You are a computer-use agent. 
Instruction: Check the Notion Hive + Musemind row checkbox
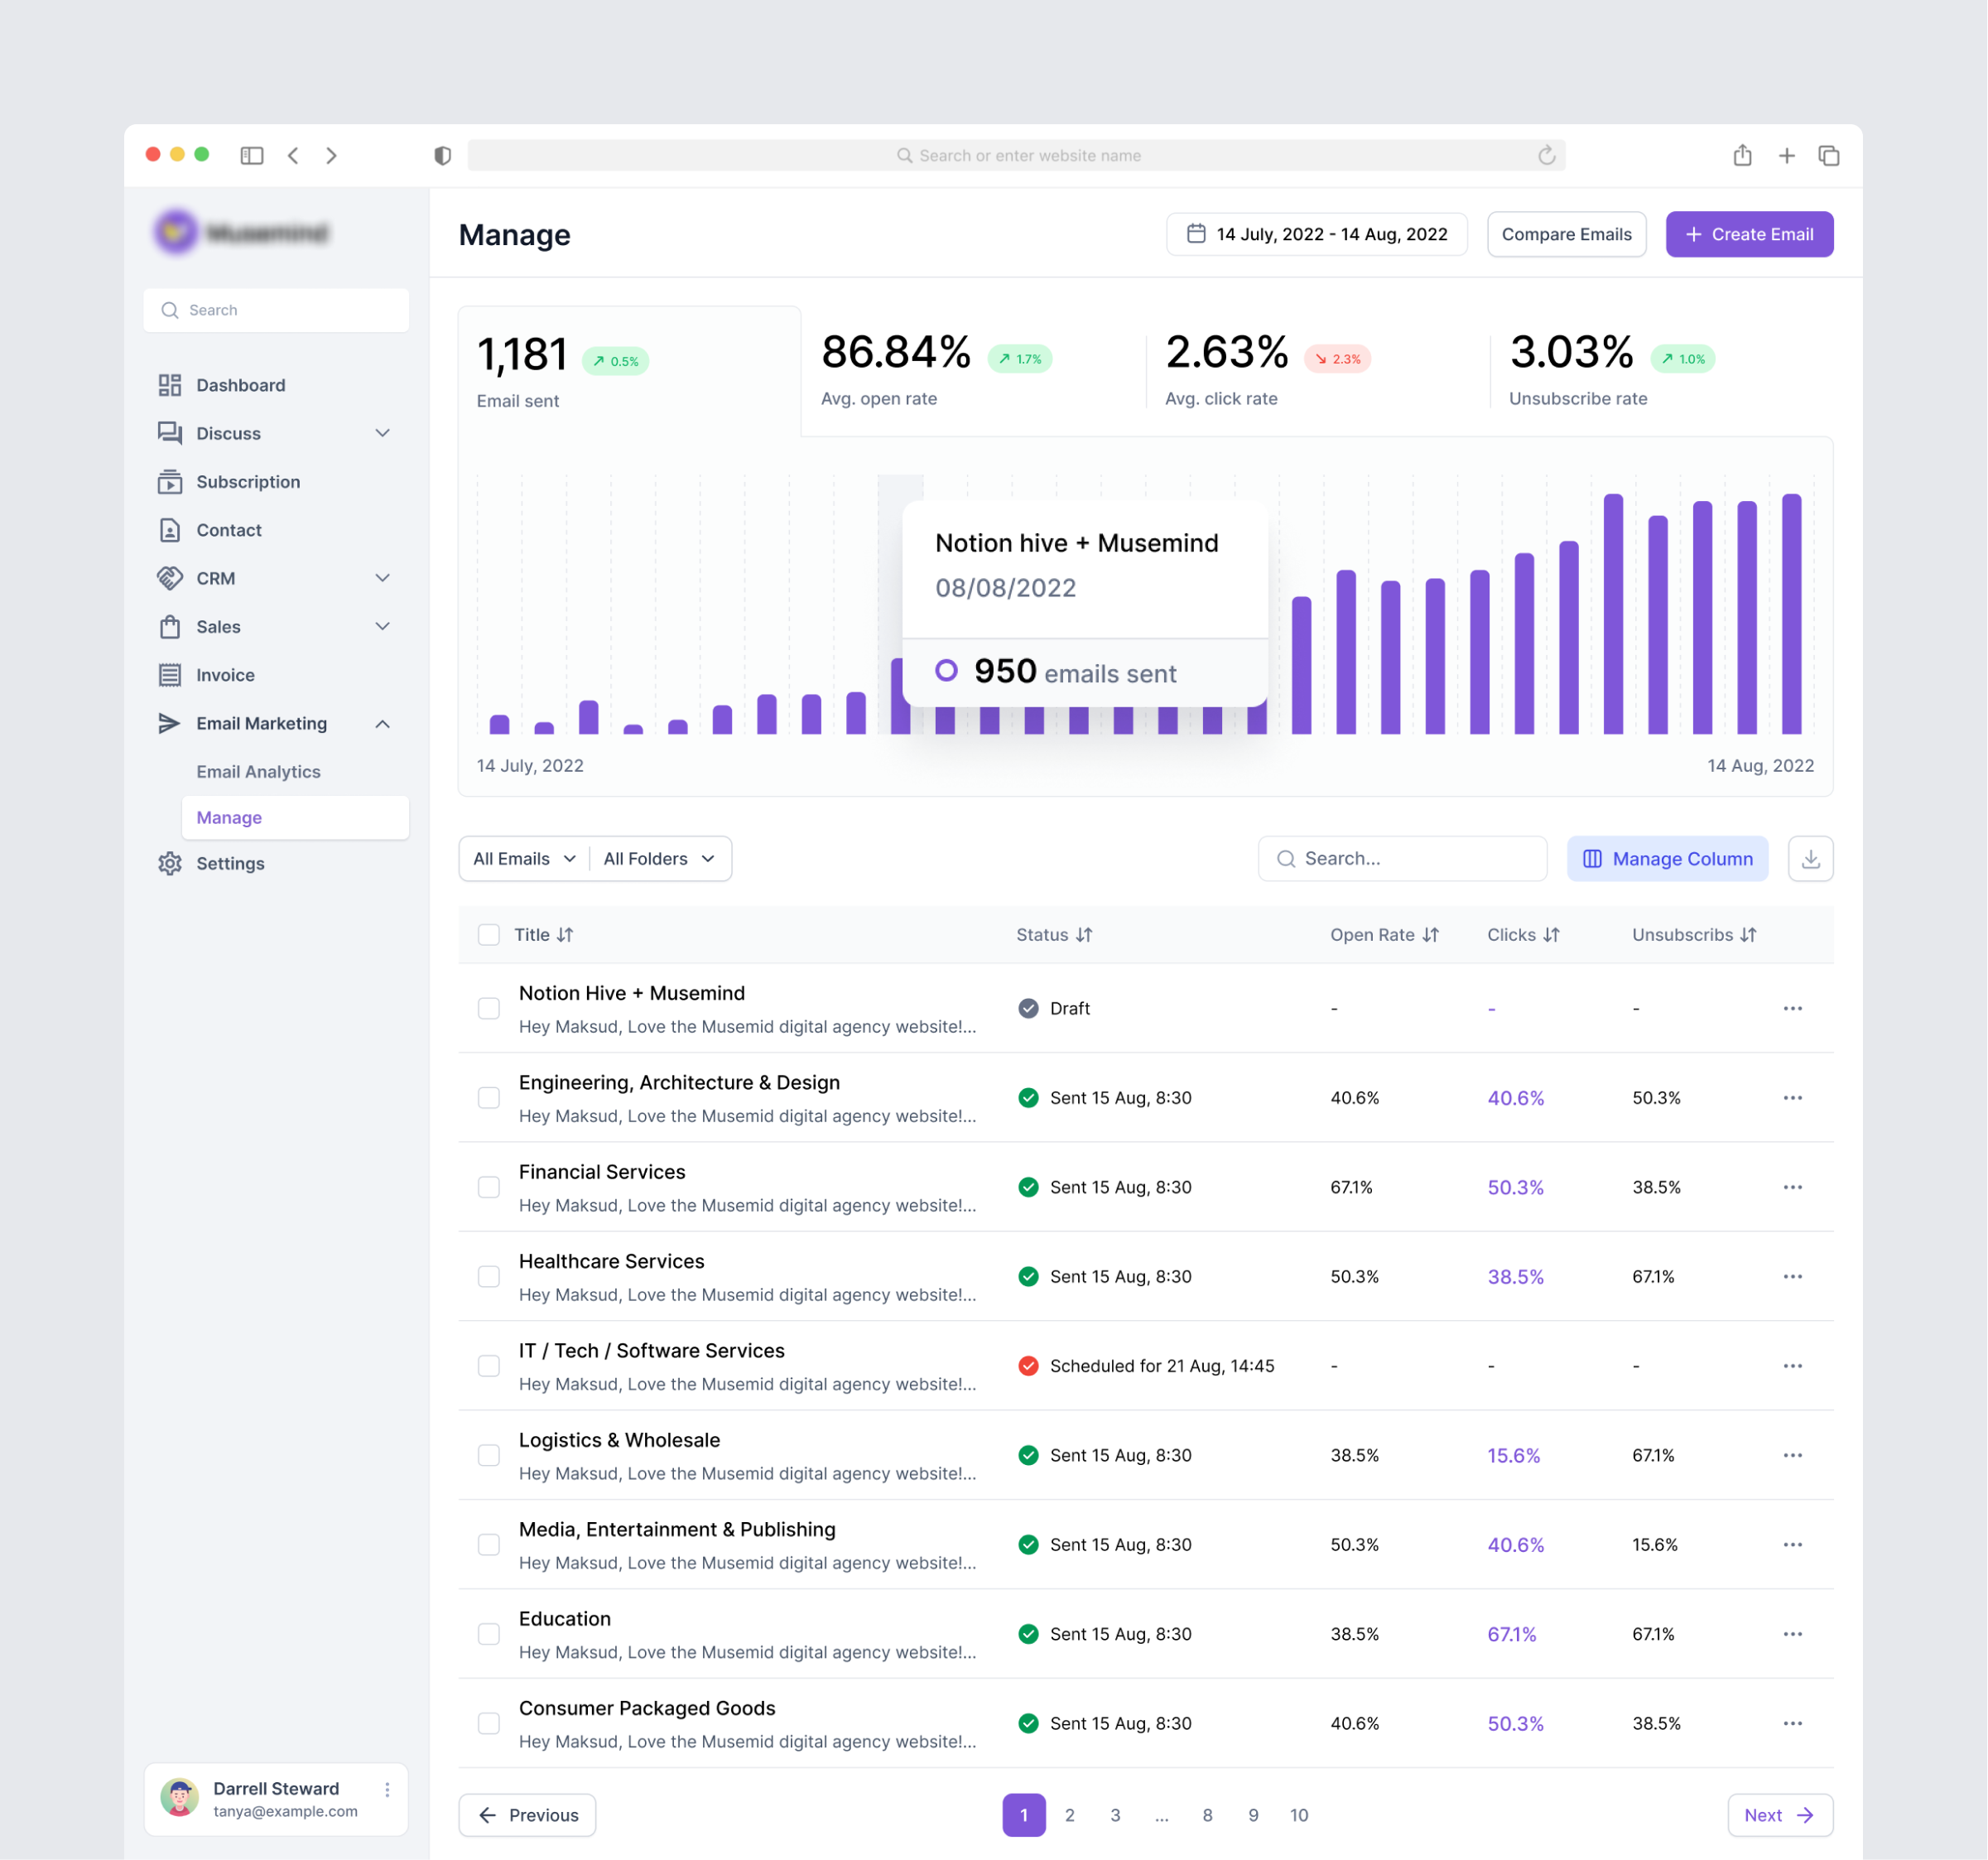pos(489,1008)
